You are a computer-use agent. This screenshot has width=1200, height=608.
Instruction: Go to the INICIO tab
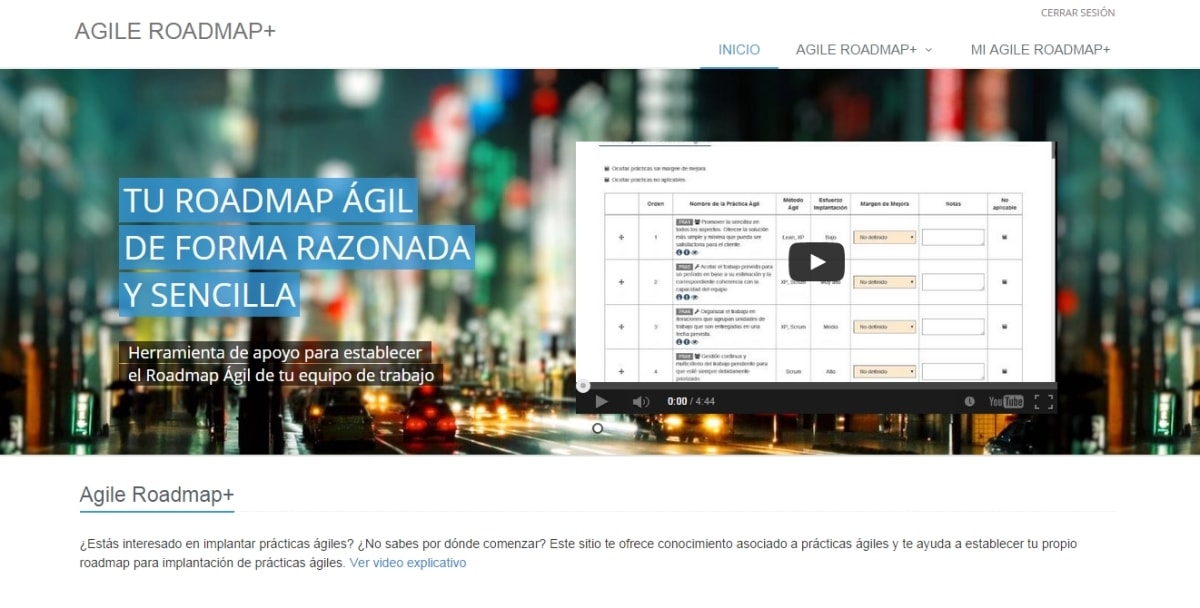pyautogui.click(x=739, y=49)
